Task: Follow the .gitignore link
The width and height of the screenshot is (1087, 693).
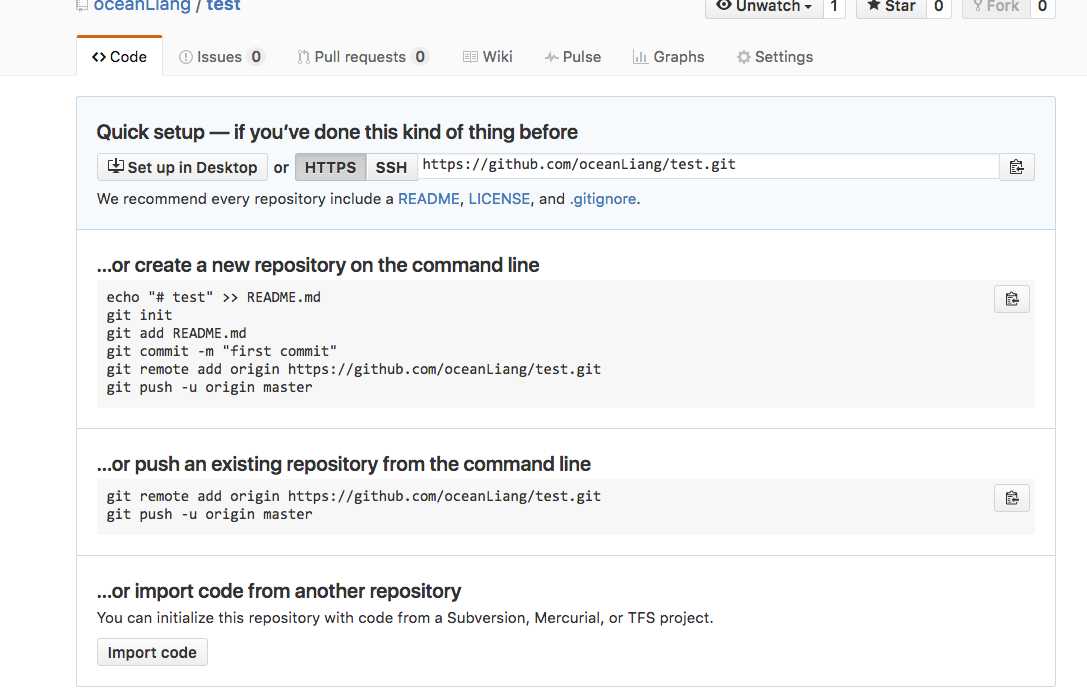Action: (x=602, y=199)
